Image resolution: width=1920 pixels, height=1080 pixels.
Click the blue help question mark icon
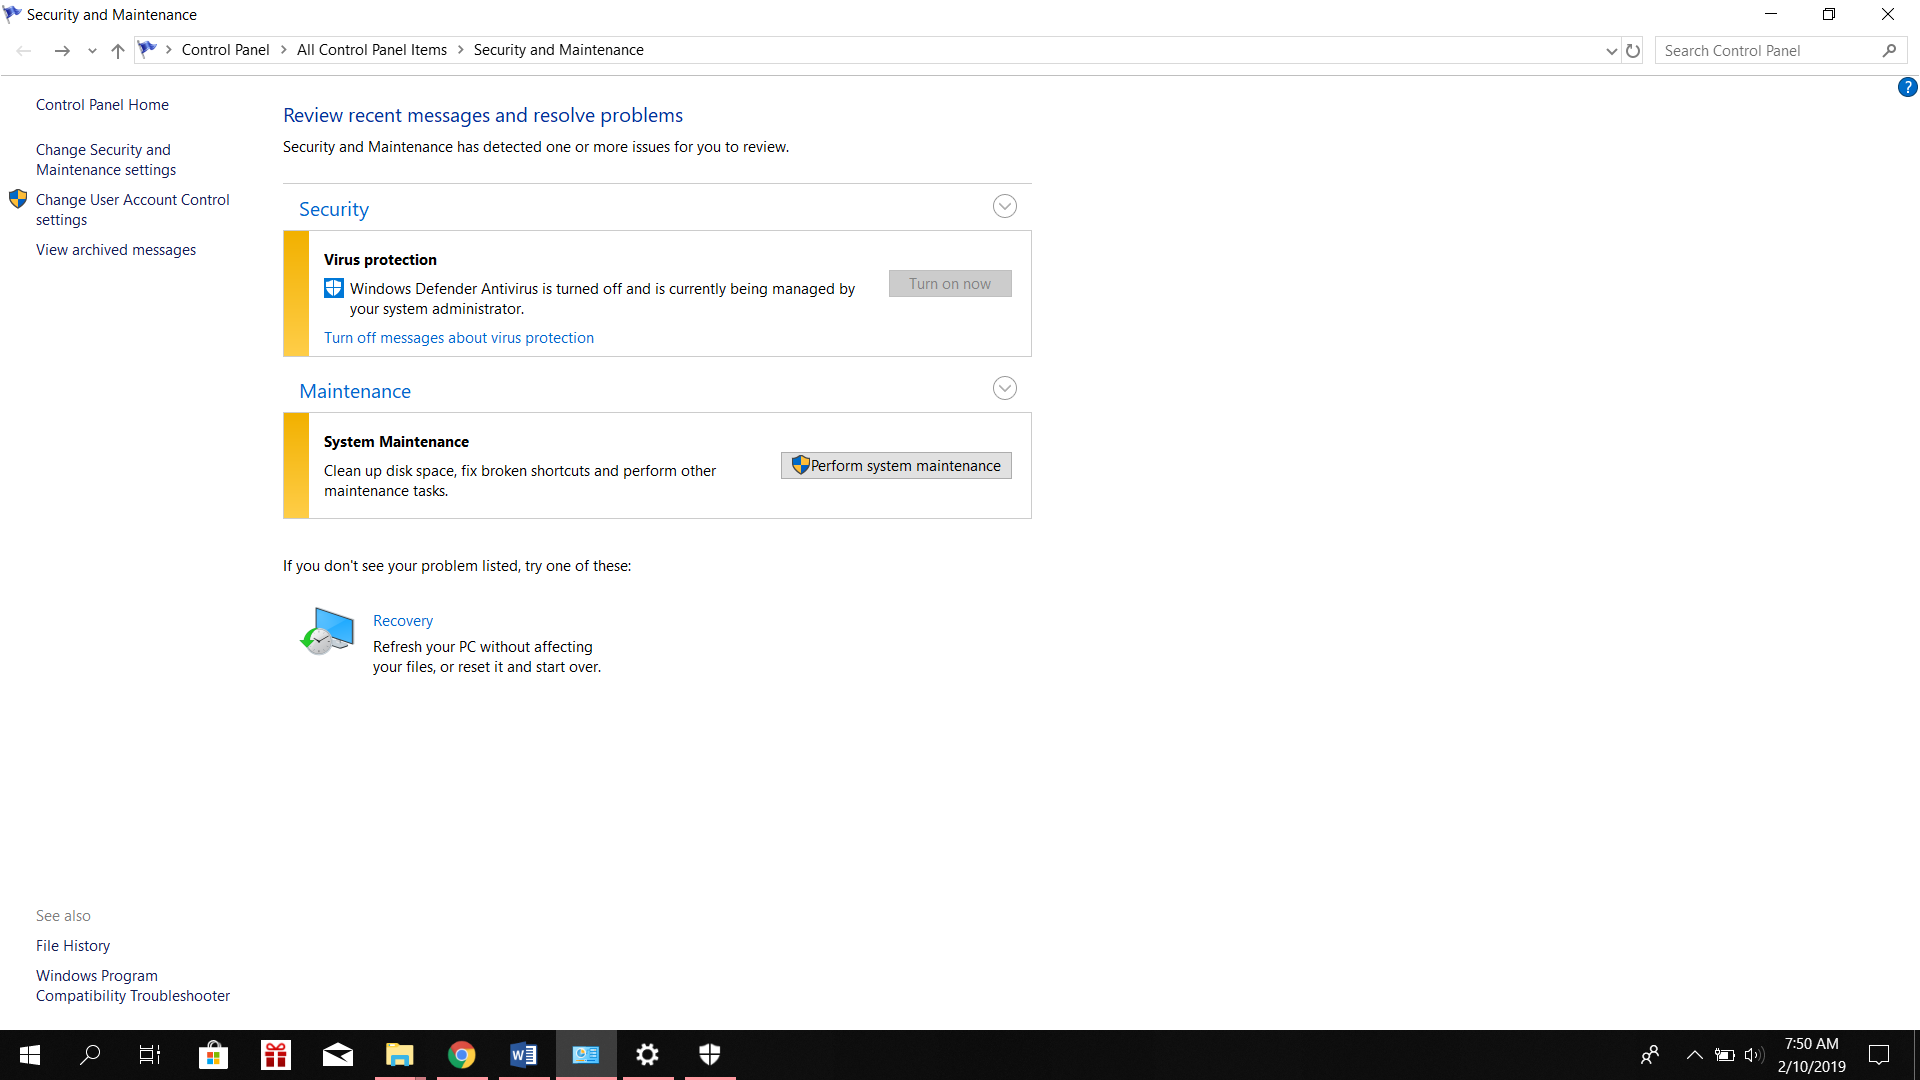1907,88
